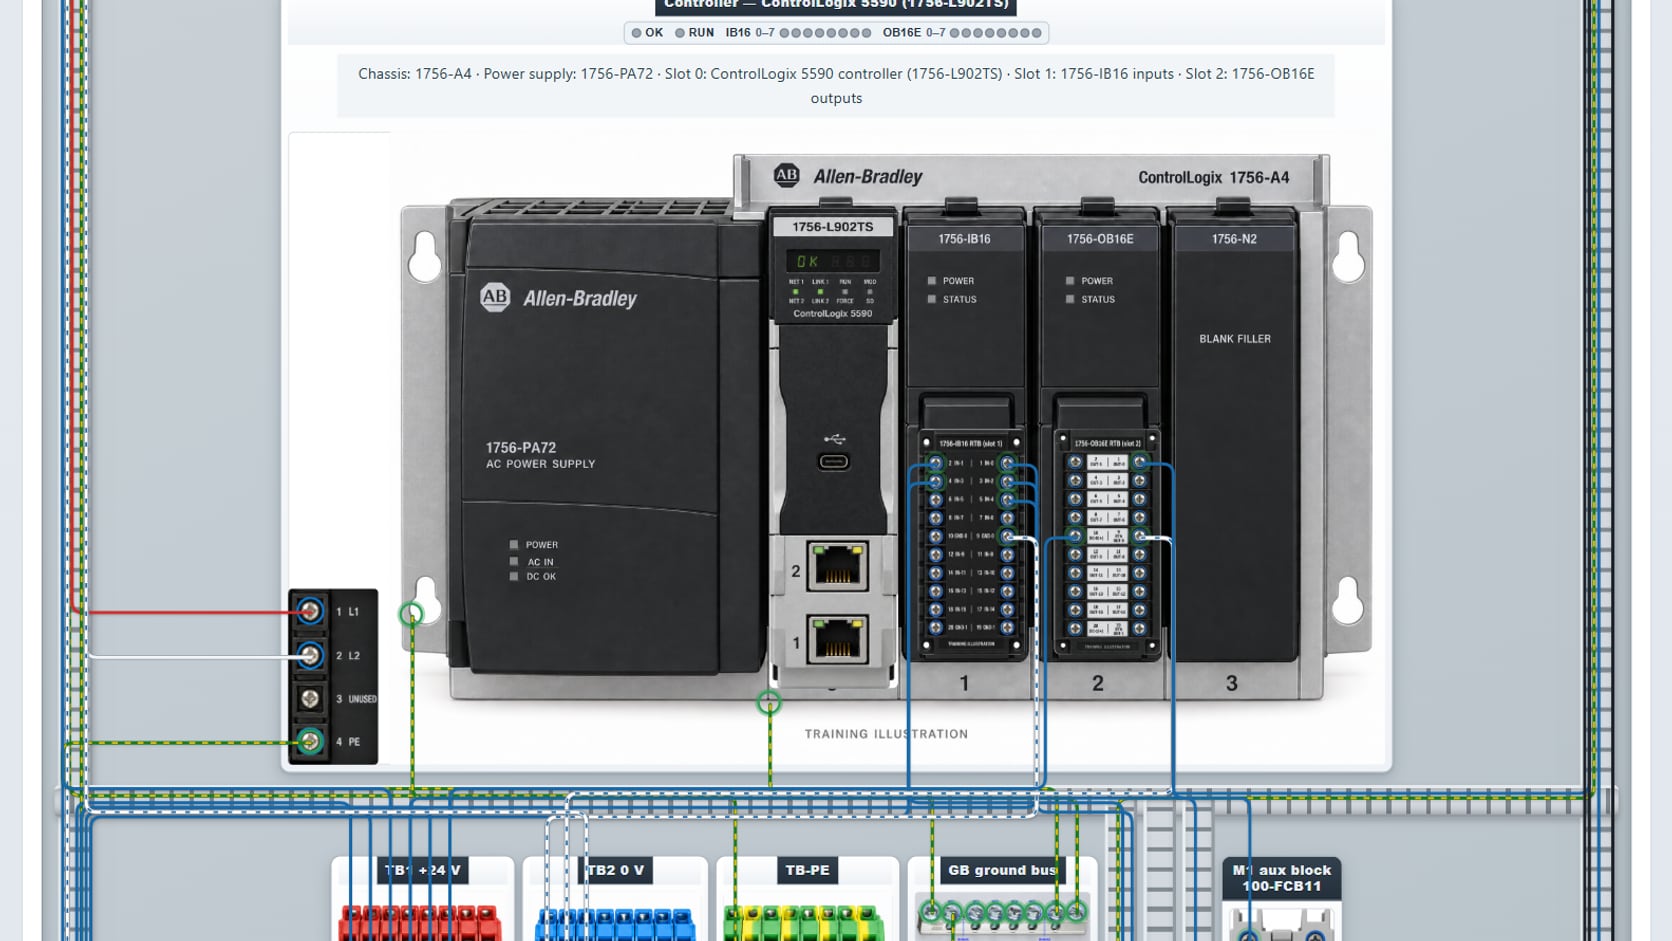
Task: Click IB16 terminal 2 IN-1 screw
Action: pos(936,463)
